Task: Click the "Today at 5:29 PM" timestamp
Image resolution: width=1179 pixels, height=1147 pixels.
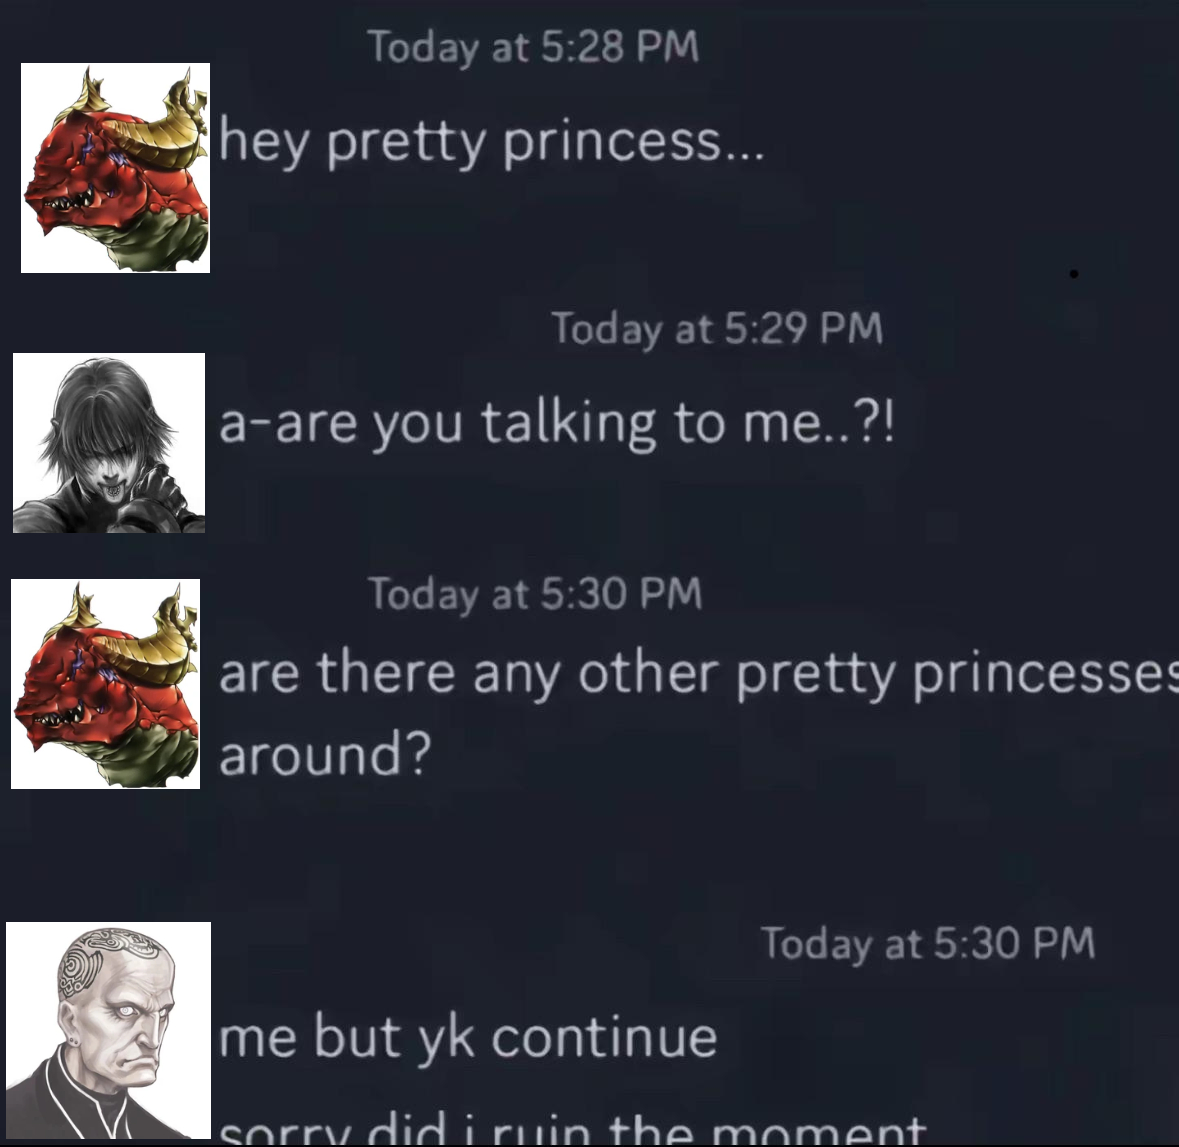Action: pyautogui.click(x=717, y=329)
